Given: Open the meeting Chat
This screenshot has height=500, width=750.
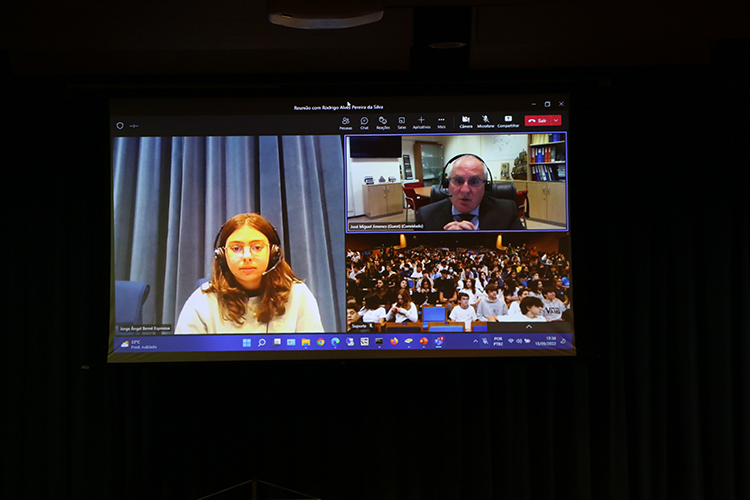Looking at the screenshot, I should coord(364,123).
